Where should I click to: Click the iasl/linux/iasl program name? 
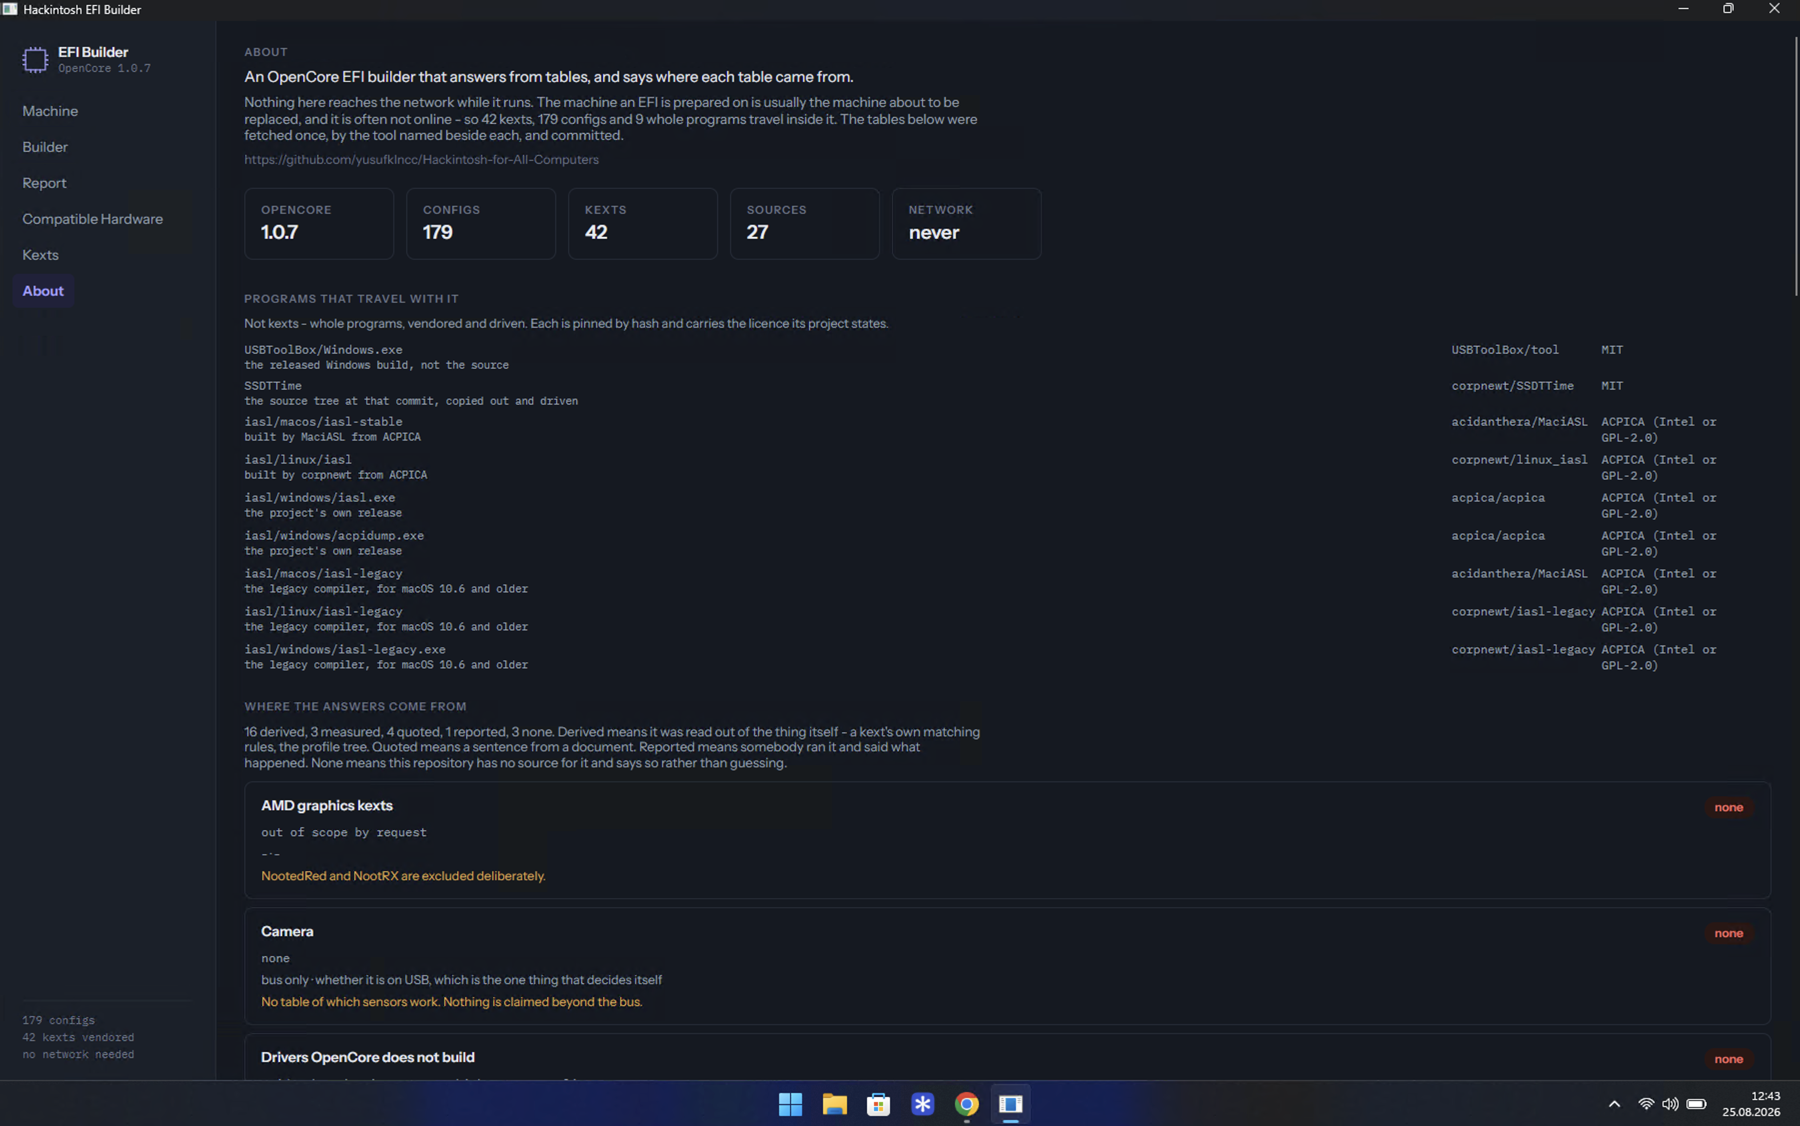[298, 460]
